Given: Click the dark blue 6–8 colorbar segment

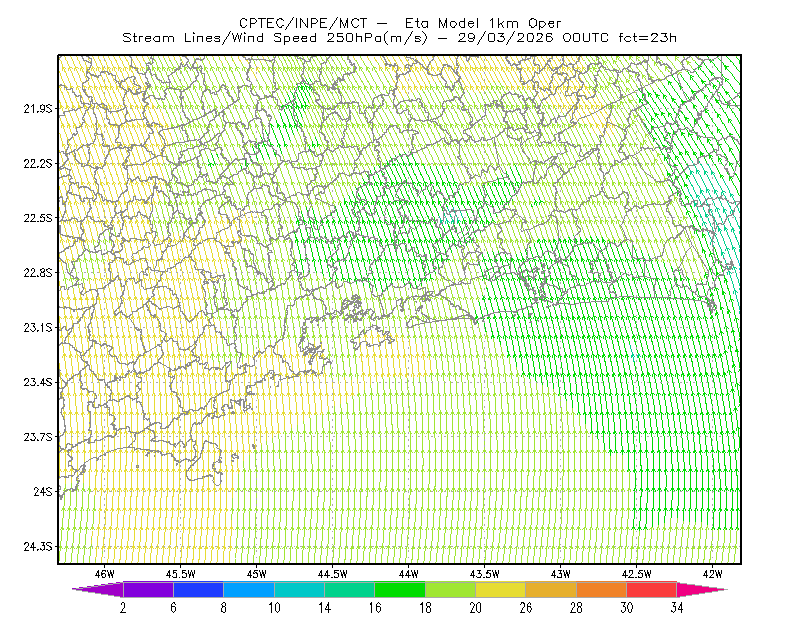Looking at the screenshot, I should [198, 589].
